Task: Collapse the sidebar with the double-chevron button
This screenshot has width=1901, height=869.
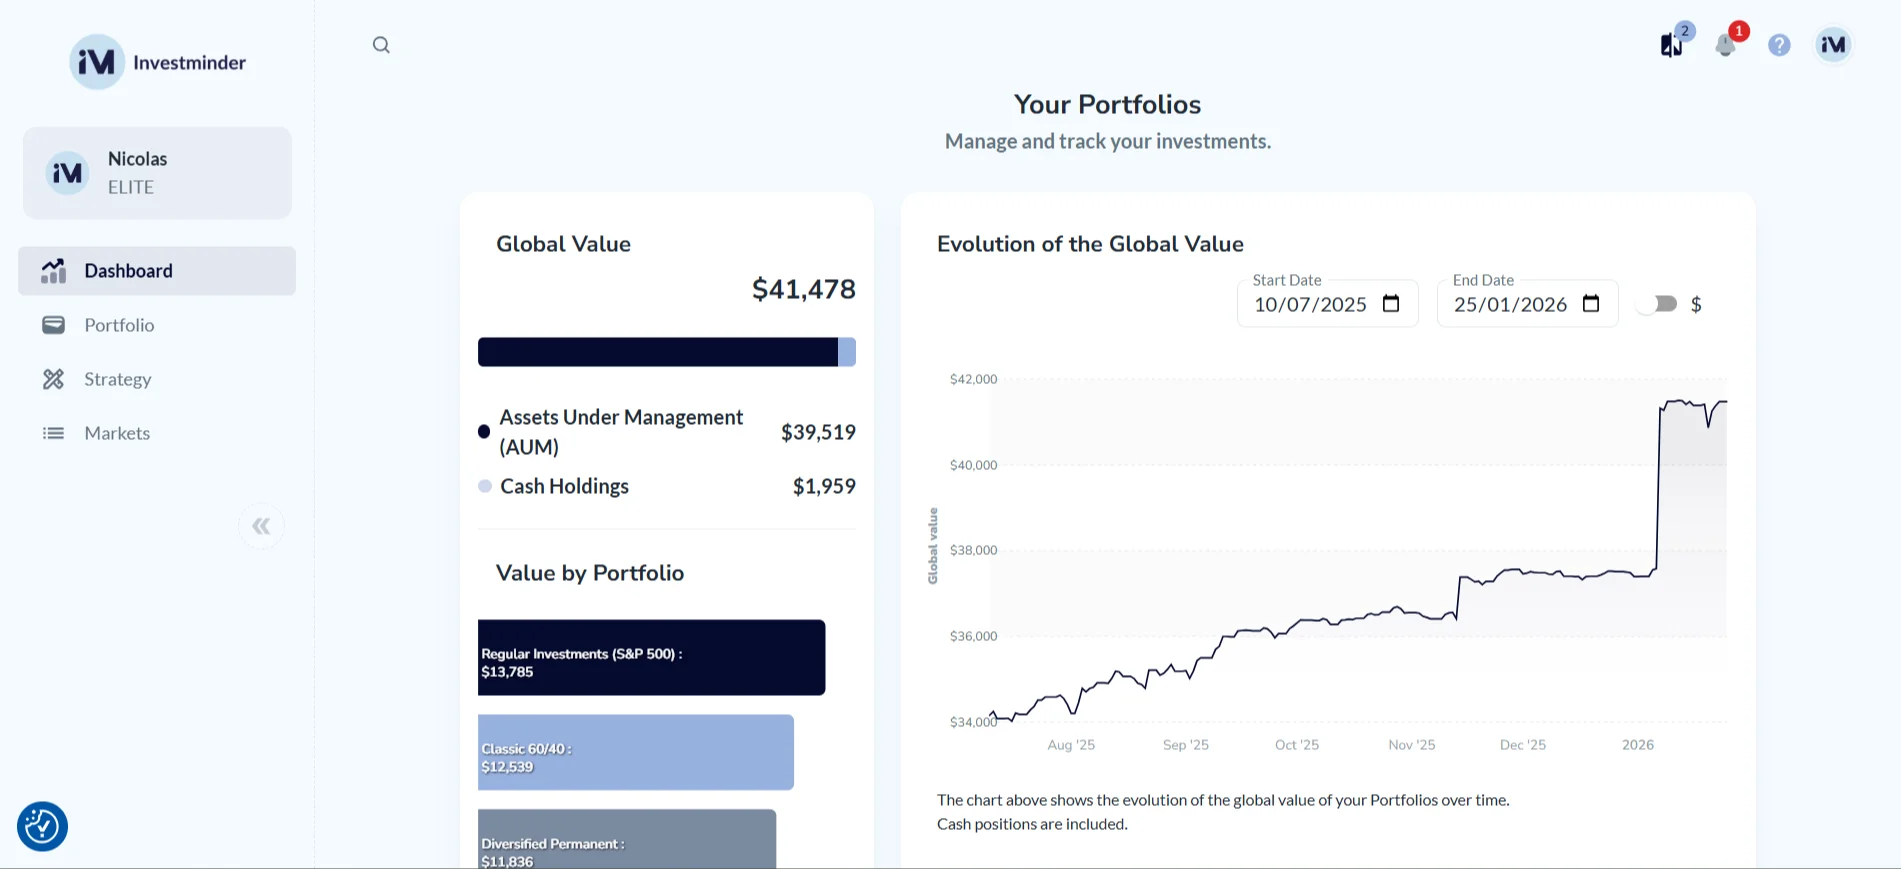Action: click(x=261, y=525)
